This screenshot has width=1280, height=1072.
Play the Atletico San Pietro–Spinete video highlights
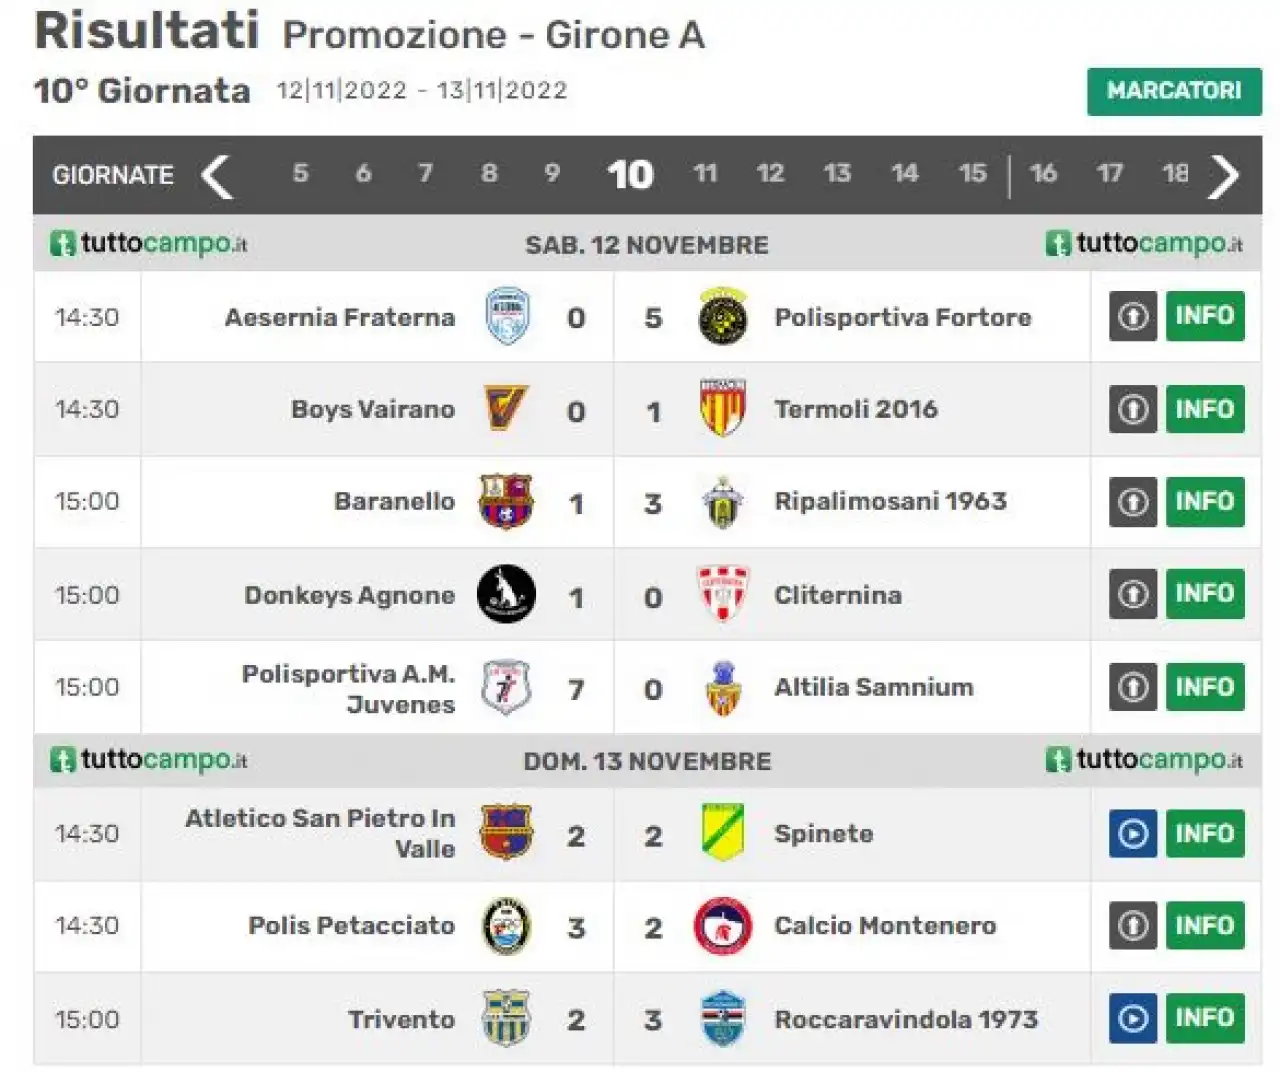point(1133,833)
